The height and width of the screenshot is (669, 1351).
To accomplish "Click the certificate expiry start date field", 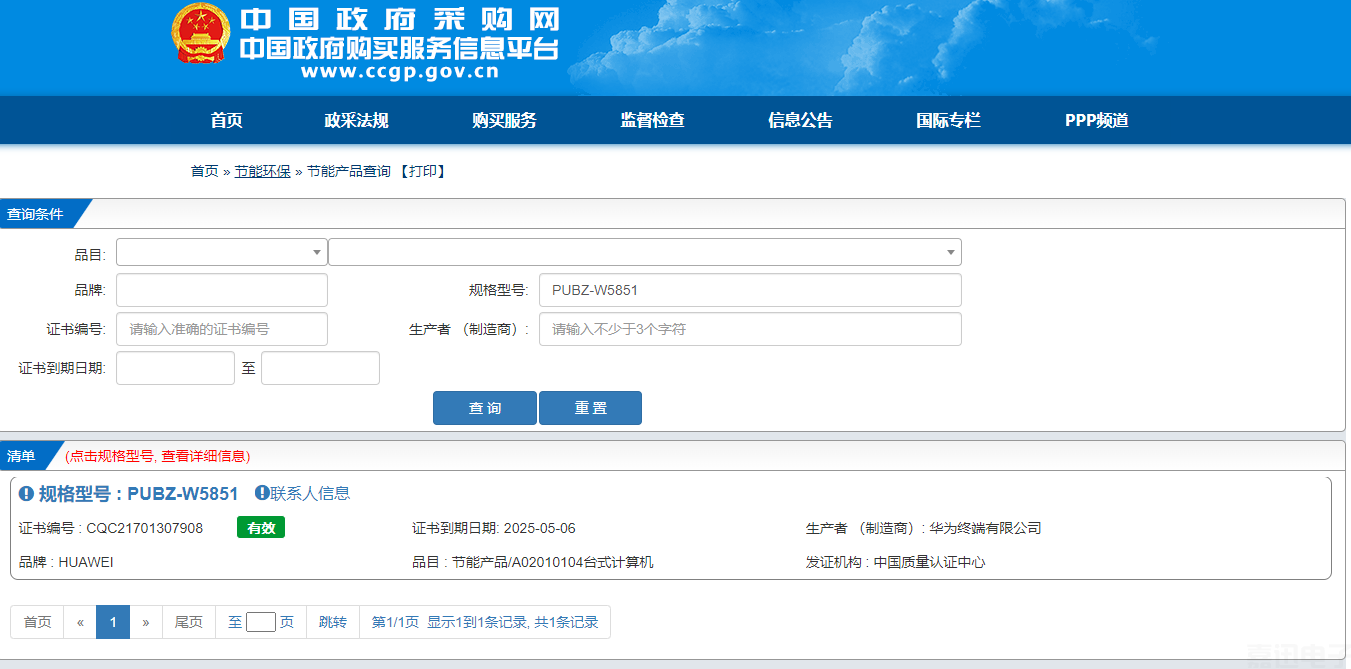I will pos(175,368).
